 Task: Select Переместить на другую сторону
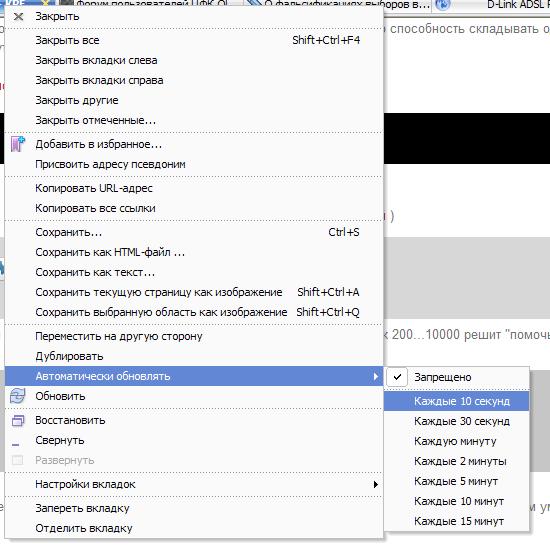point(194,336)
